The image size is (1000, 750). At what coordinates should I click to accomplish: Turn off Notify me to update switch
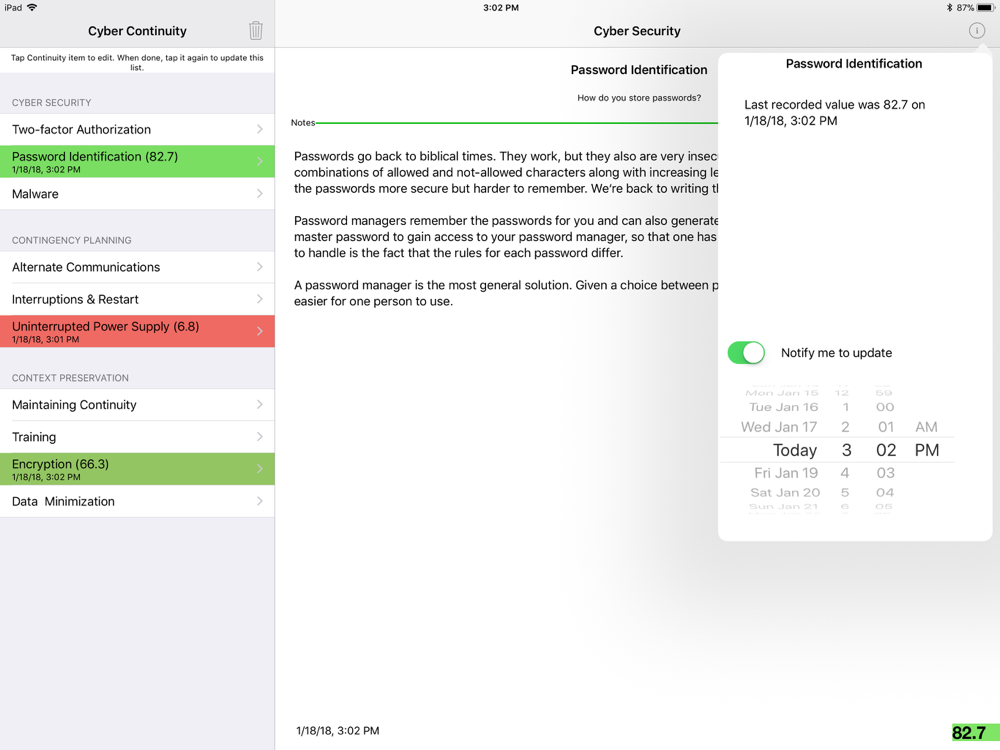point(746,353)
